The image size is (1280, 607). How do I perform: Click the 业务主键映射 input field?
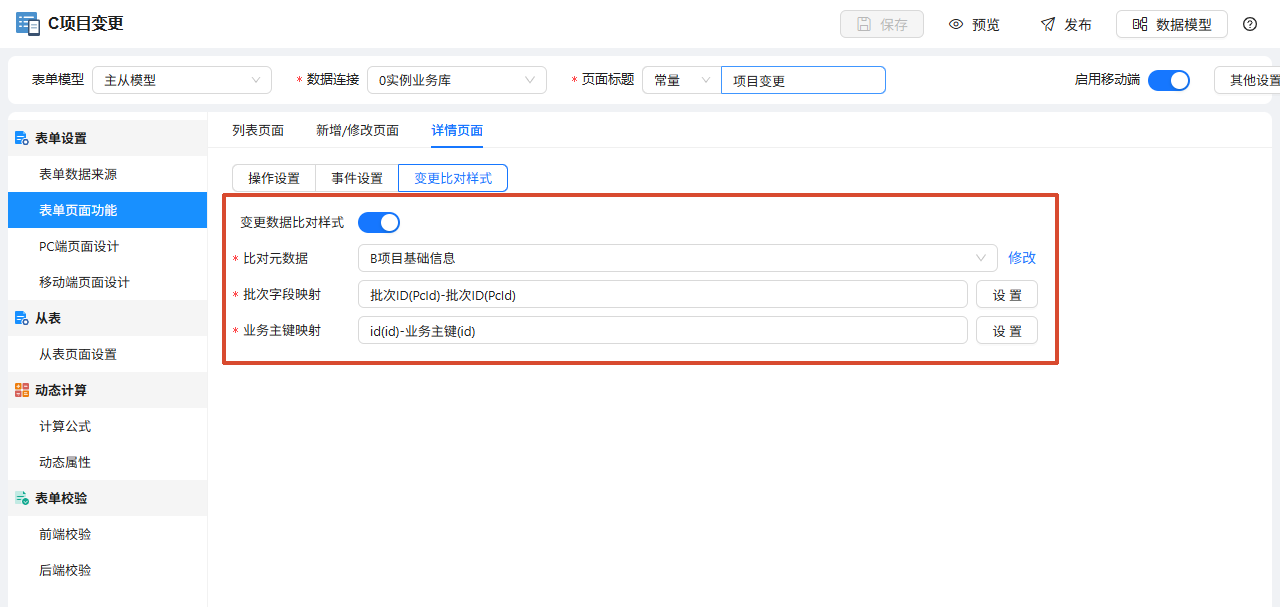[x=663, y=330]
